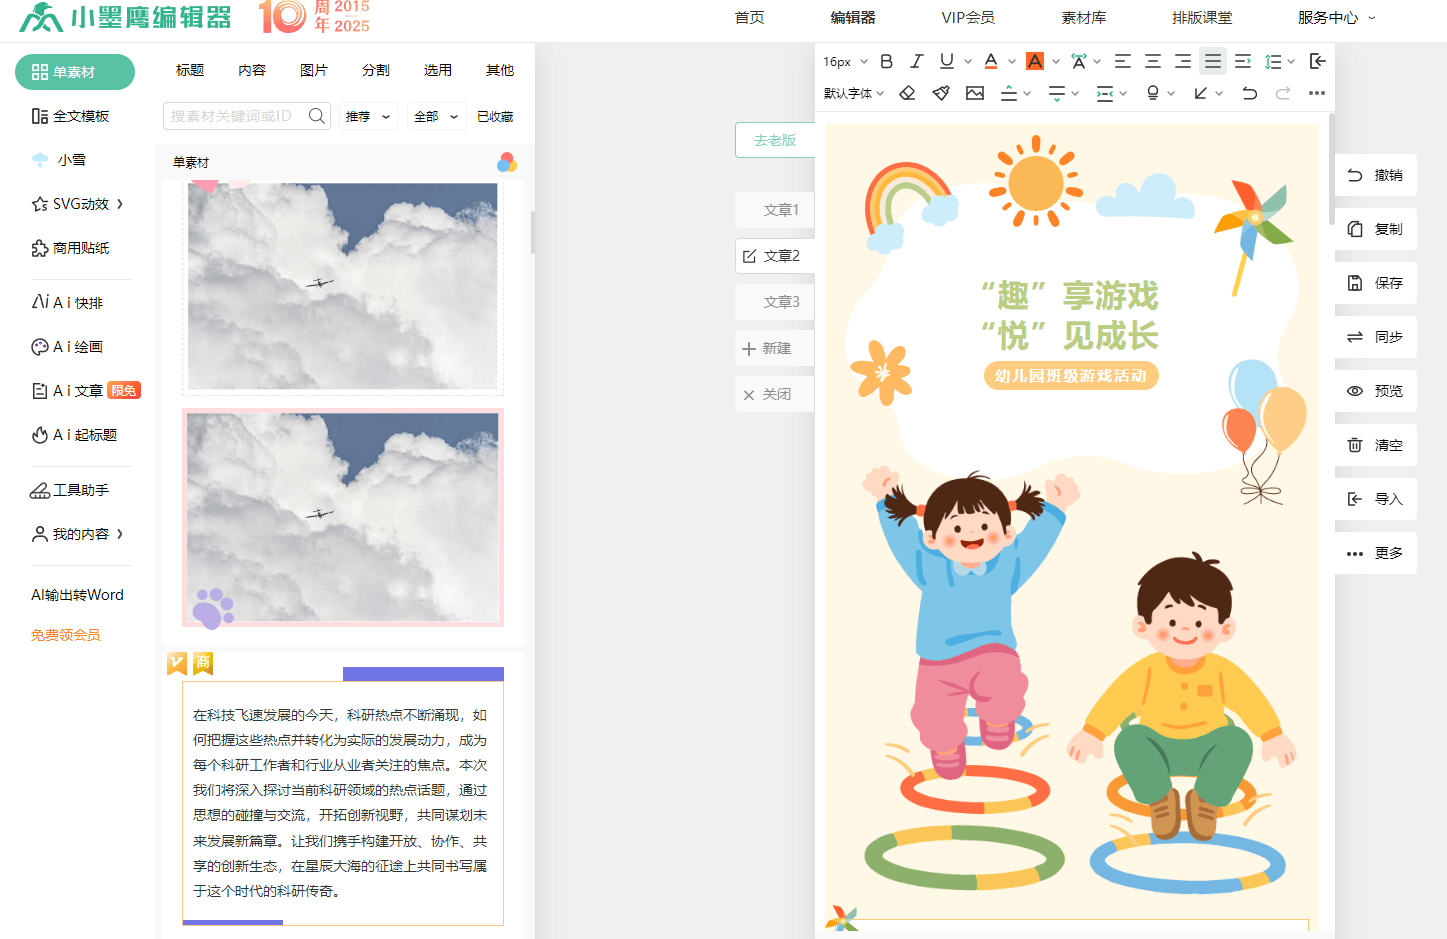The image size is (1447, 939).
Task: Click the search magnifier icon
Action: click(x=317, y=116)
